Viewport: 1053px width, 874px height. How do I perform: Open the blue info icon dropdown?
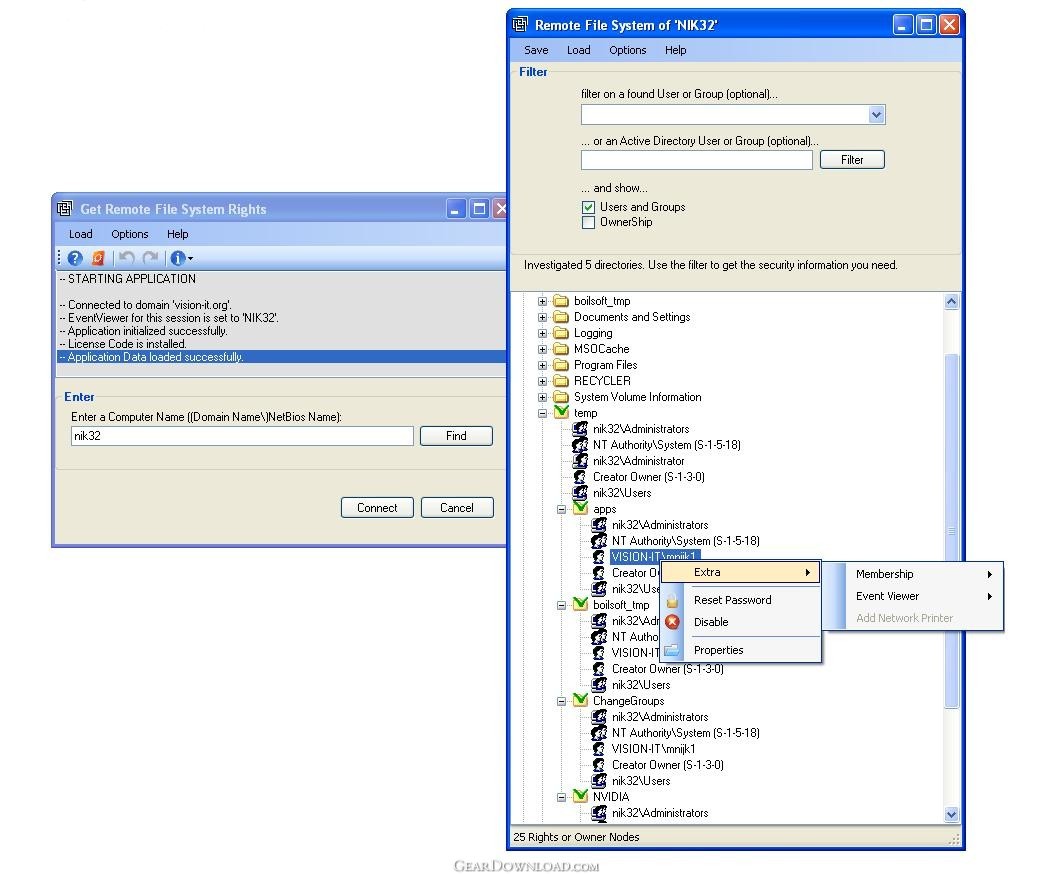(x=181, y=258)
